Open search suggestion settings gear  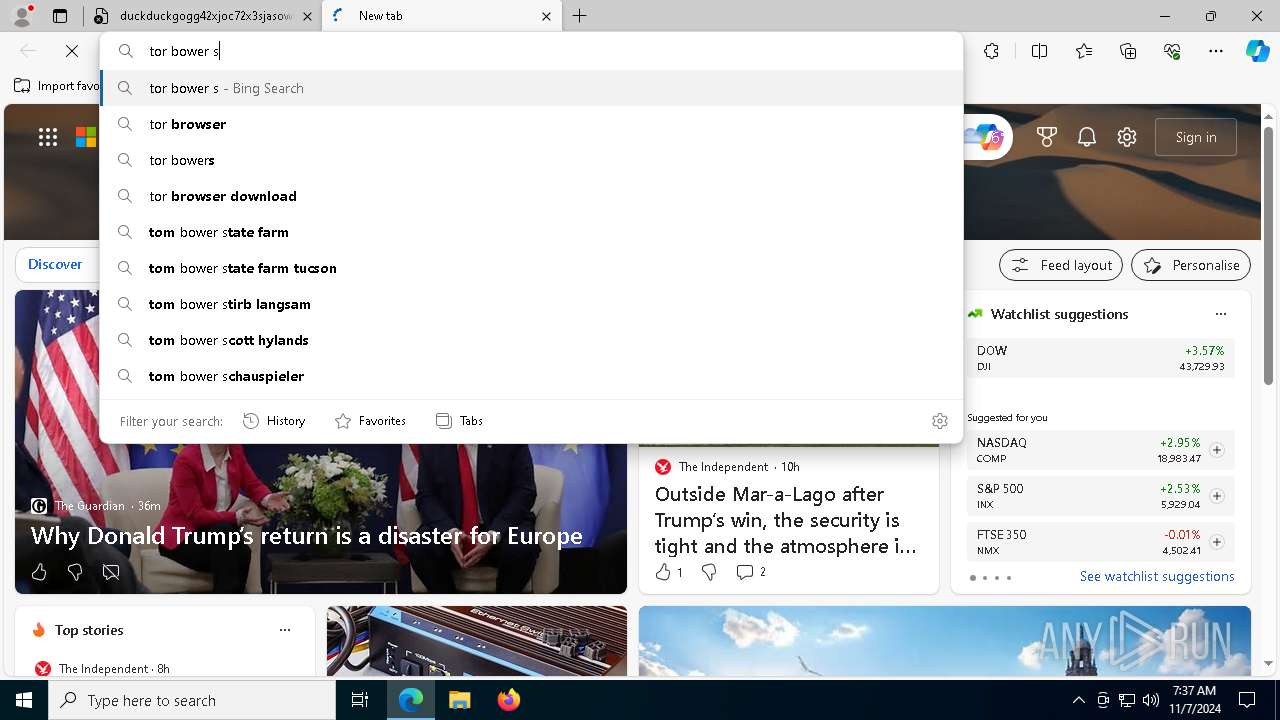click(939, 421)
